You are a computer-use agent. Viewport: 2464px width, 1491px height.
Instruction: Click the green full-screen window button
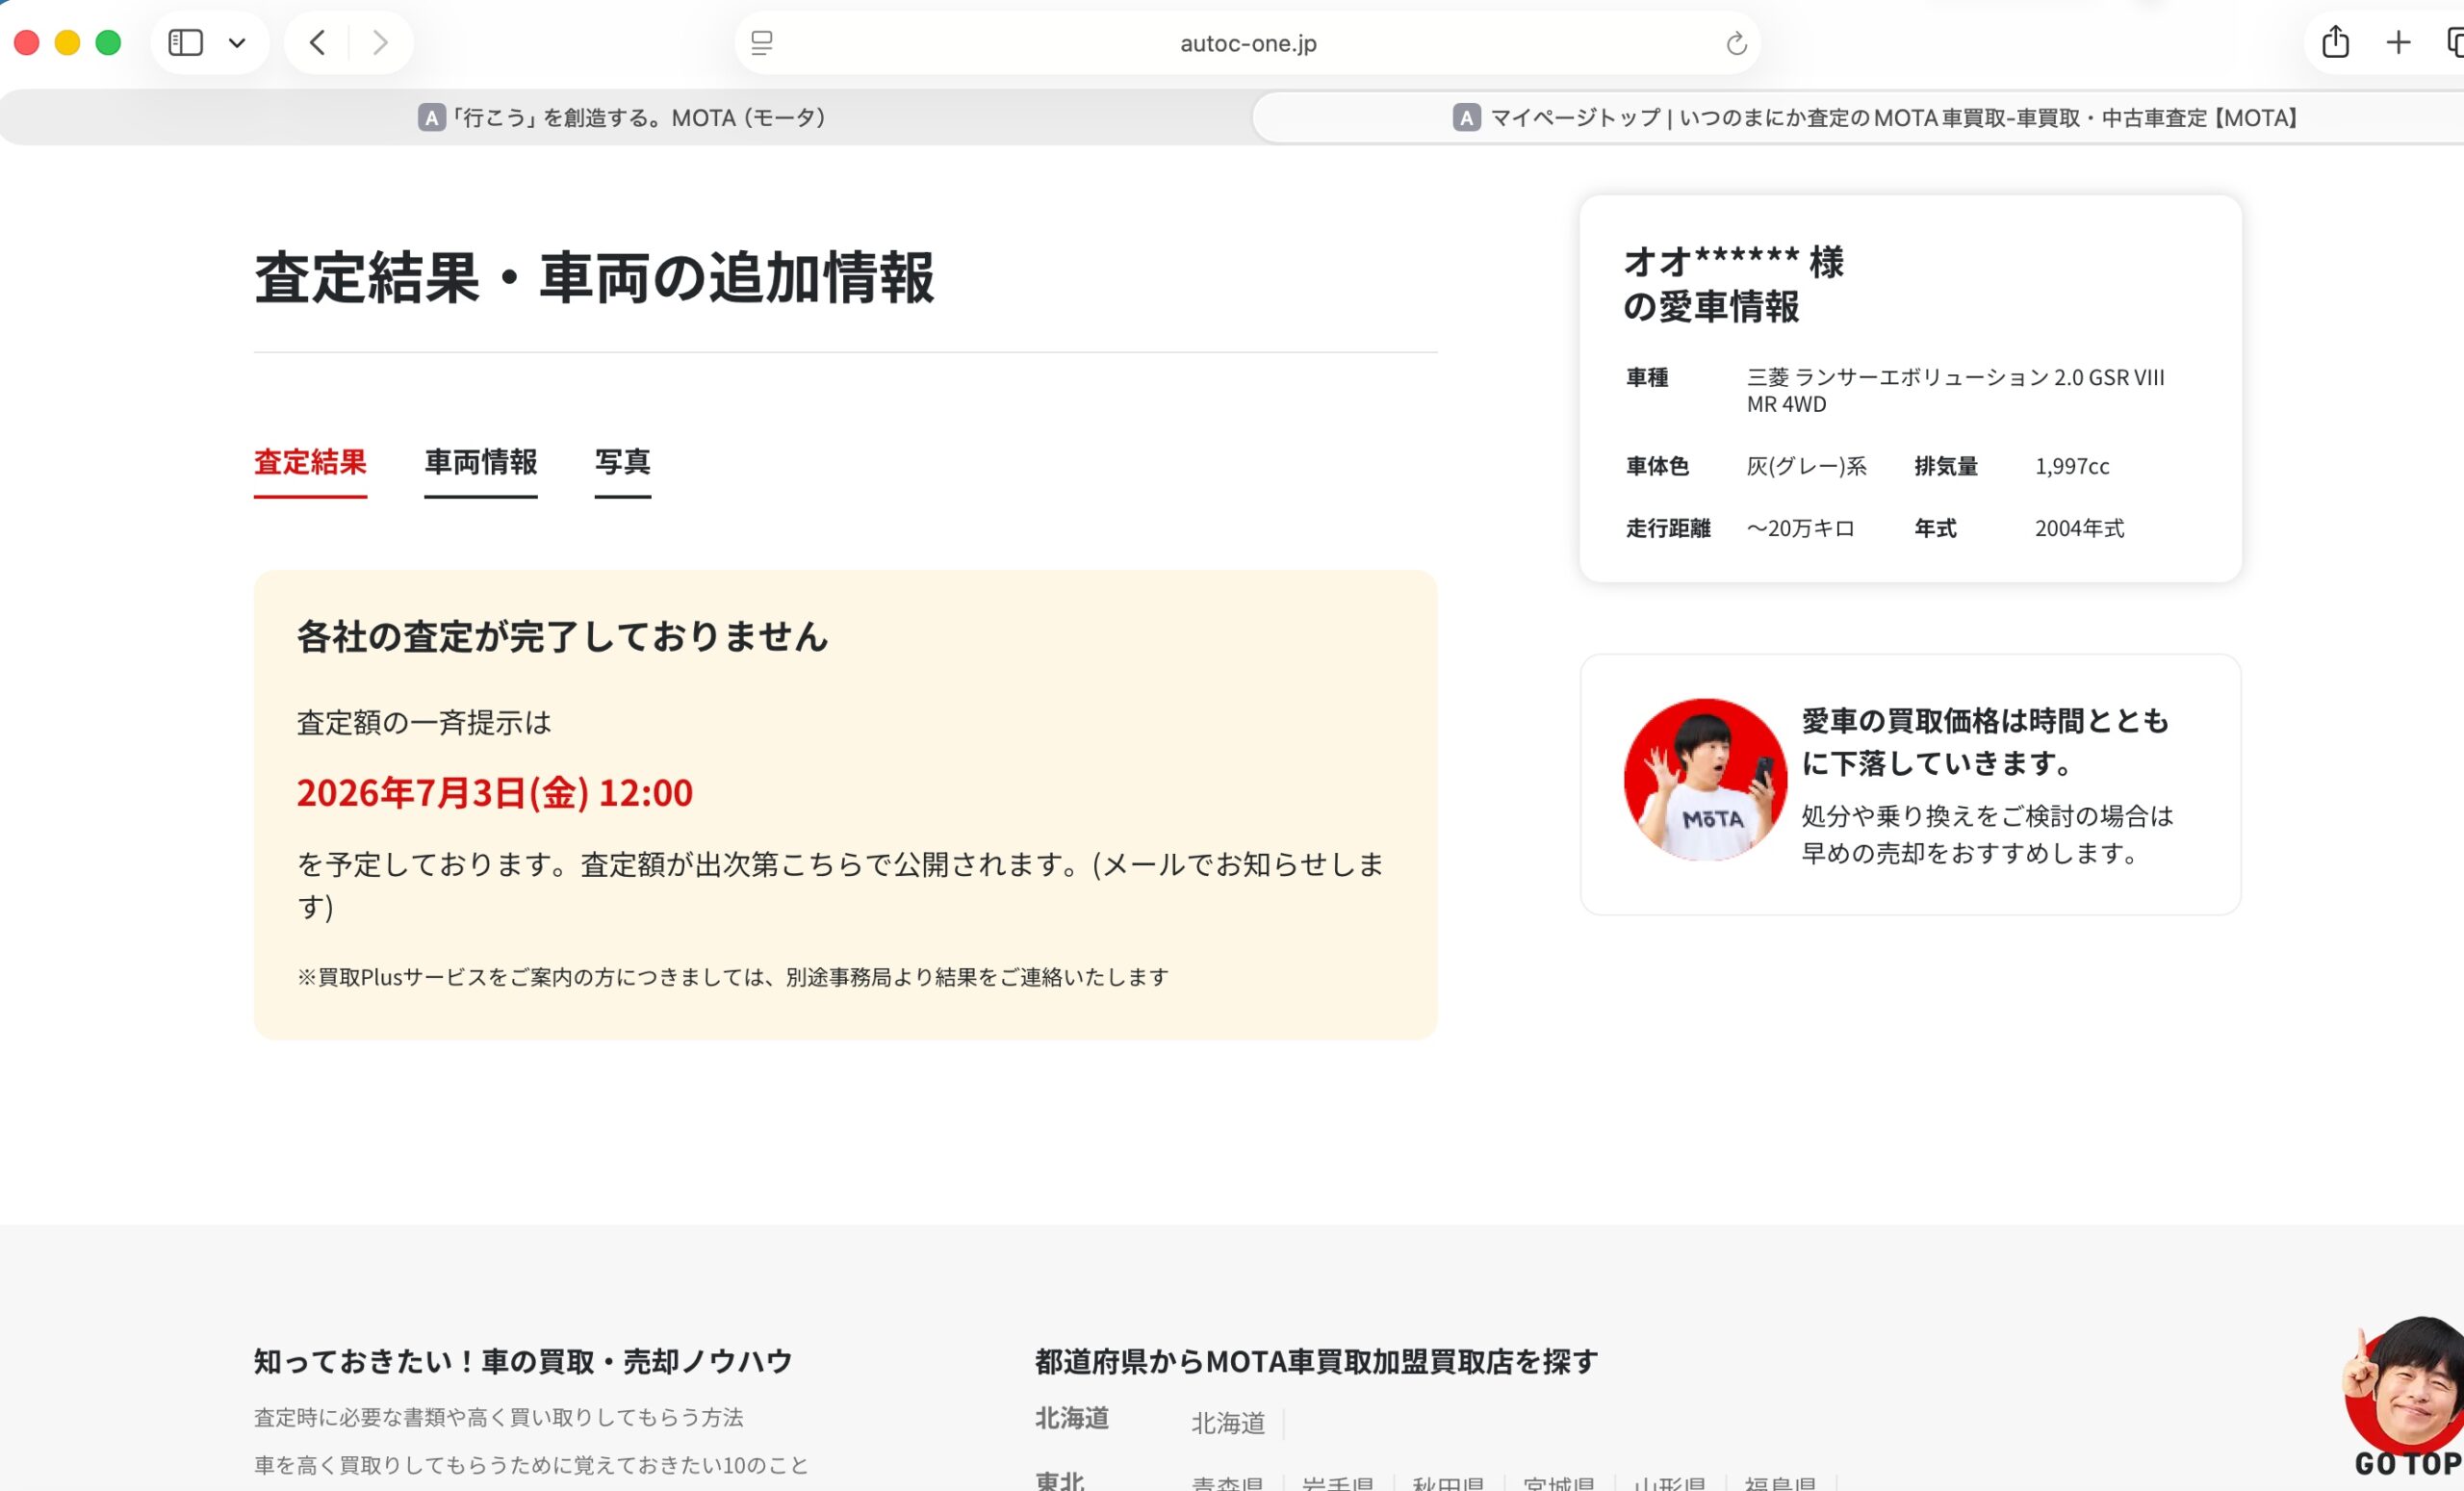[x=108, y=43]
